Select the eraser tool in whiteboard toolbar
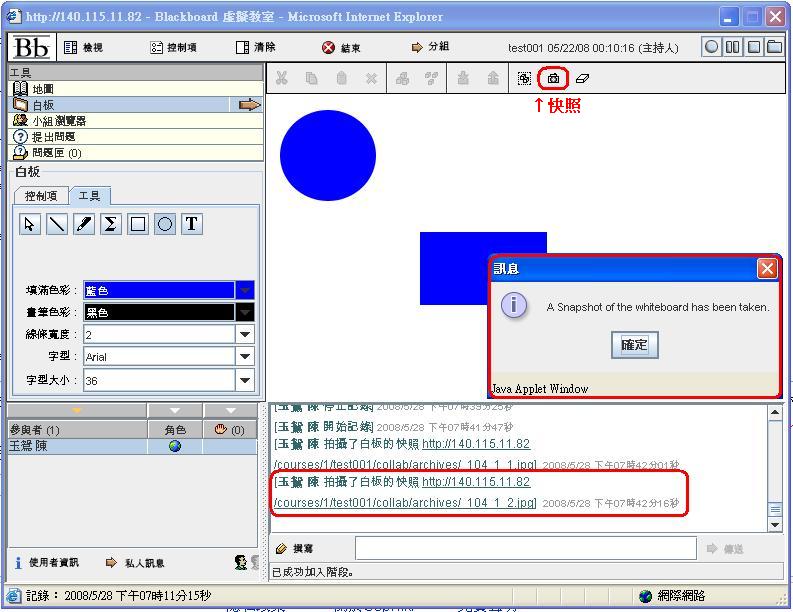Viewport: 793px width, 612px height. (584, 78)
